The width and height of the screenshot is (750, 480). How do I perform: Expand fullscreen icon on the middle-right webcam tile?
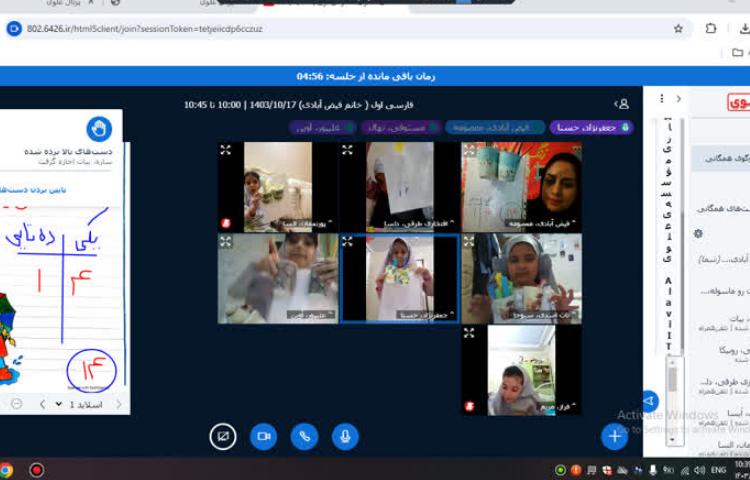tap(469, 241)
